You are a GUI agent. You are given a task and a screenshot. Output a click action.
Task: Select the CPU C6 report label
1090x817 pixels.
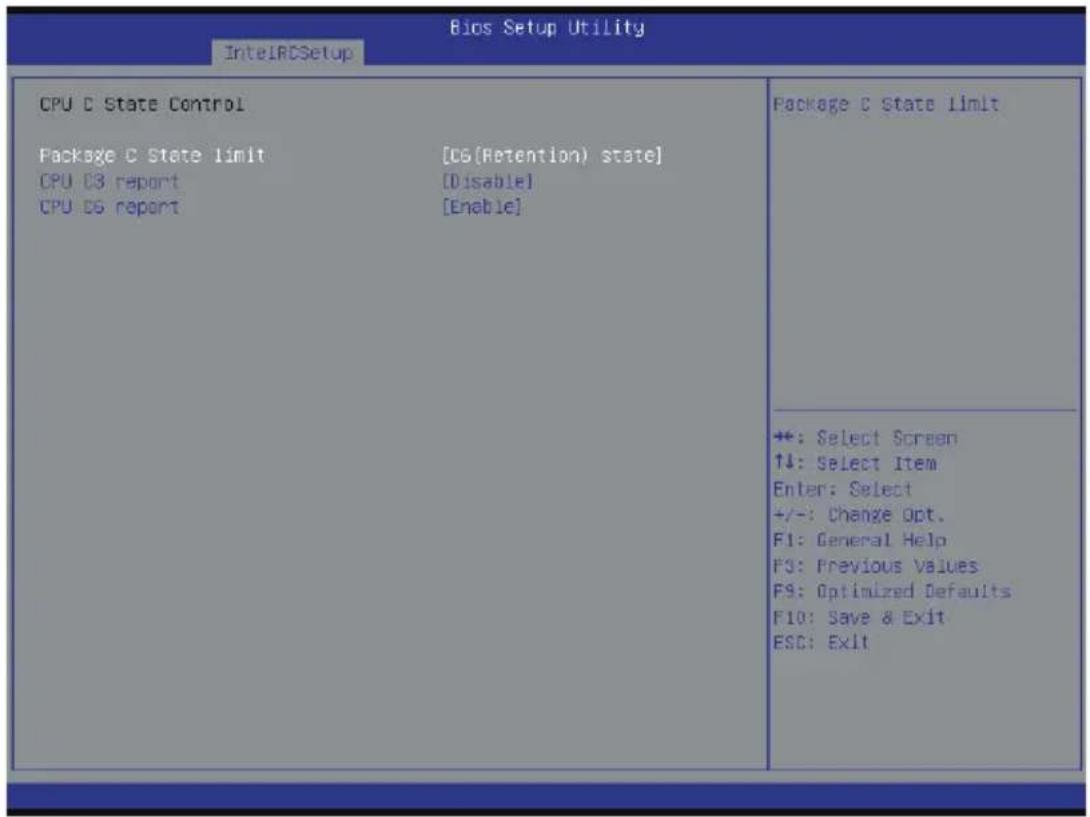pyautogui.click(x=109, y=207)
